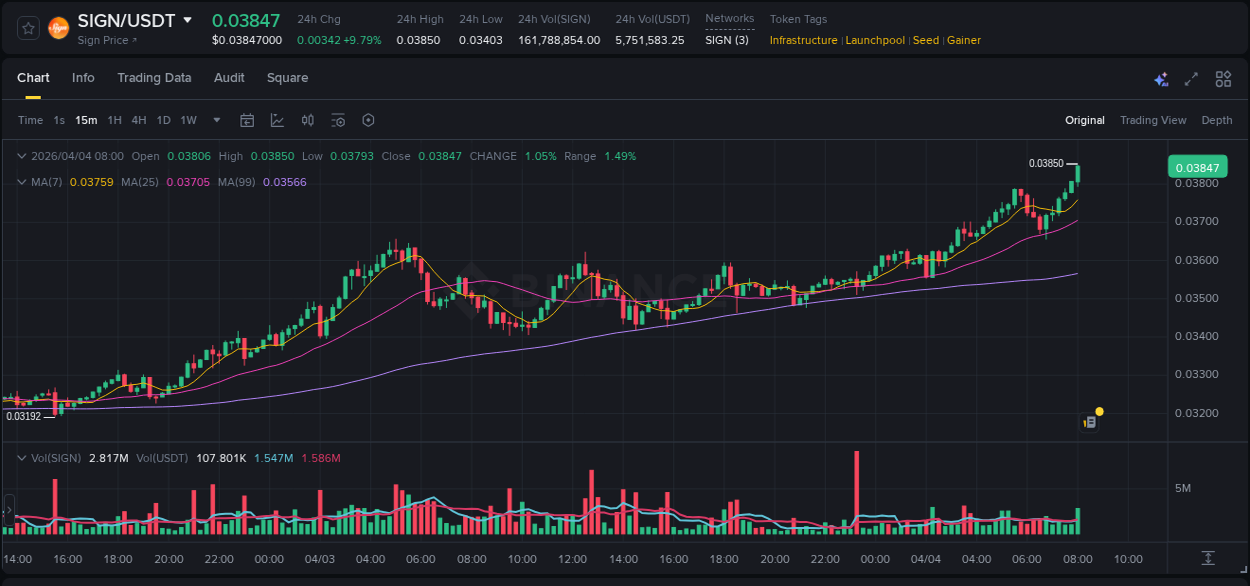Image resolution: width=1250 pixels, height=586 pixels.
Task: Expand chart to fullscreen with arrow icon
Action: (1191, 78)
